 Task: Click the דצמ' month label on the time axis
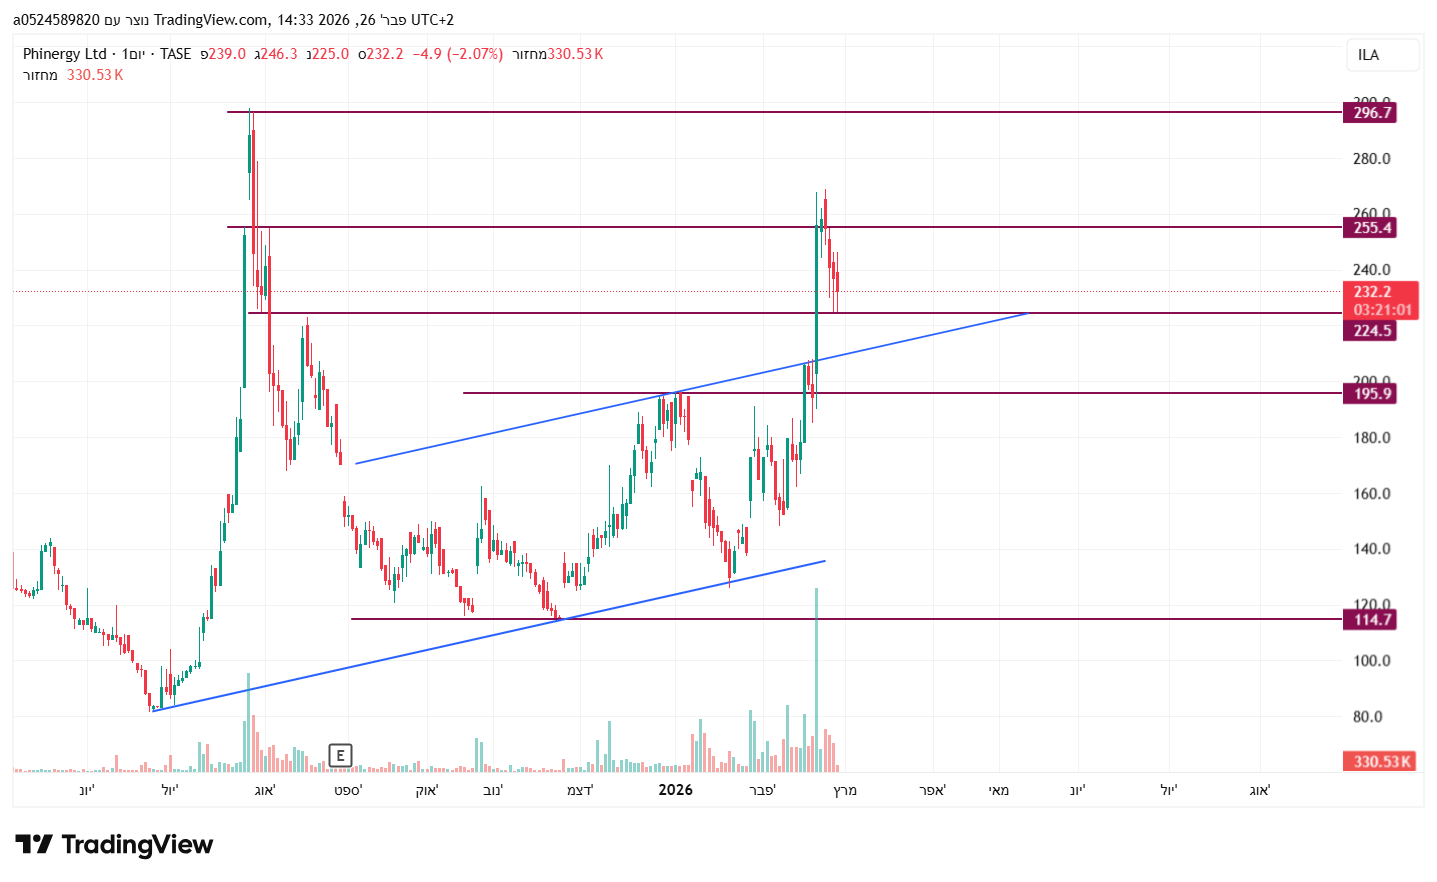(580, 790)
